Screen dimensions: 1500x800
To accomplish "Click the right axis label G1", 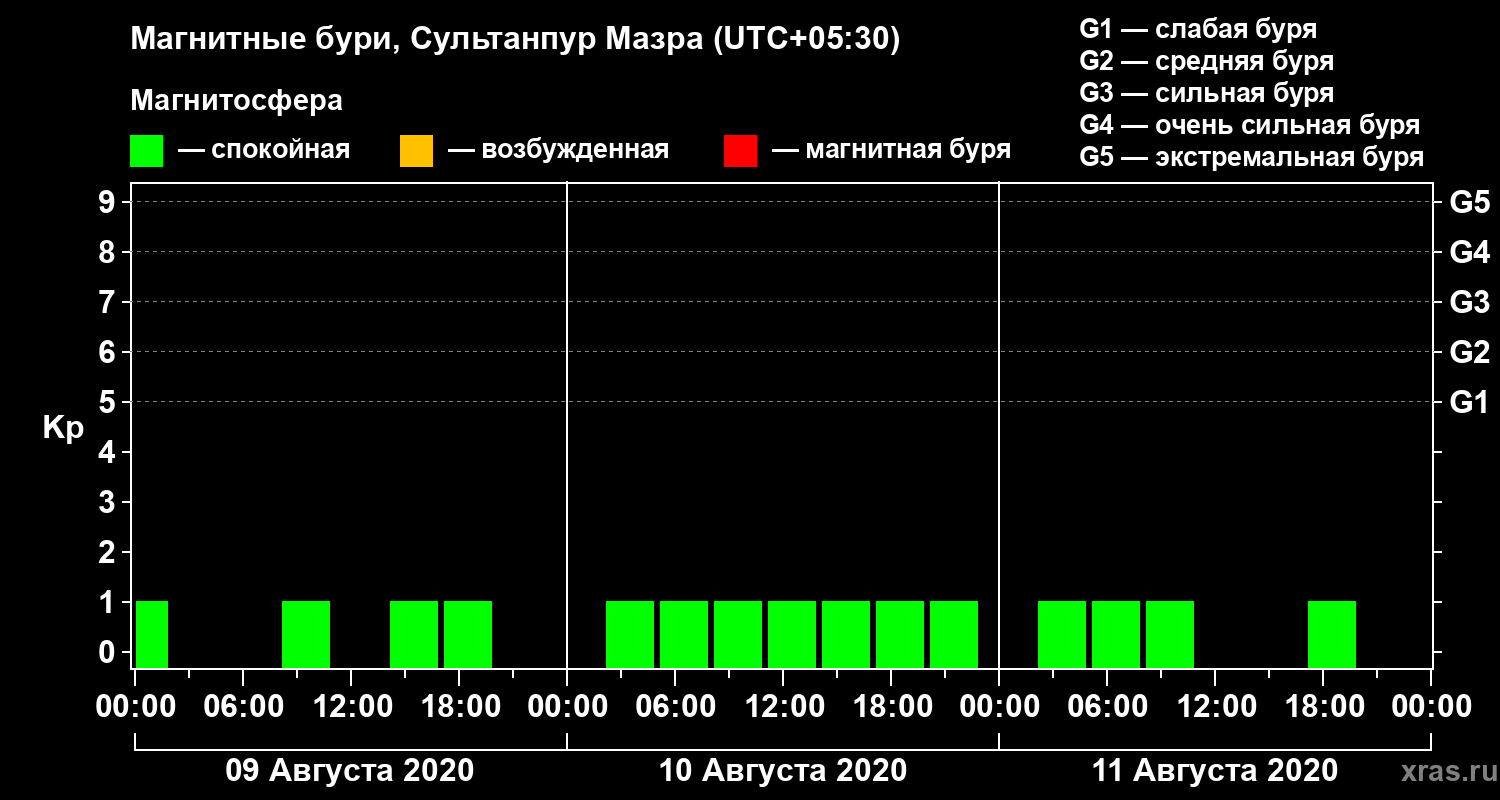I will point(1469,402).
